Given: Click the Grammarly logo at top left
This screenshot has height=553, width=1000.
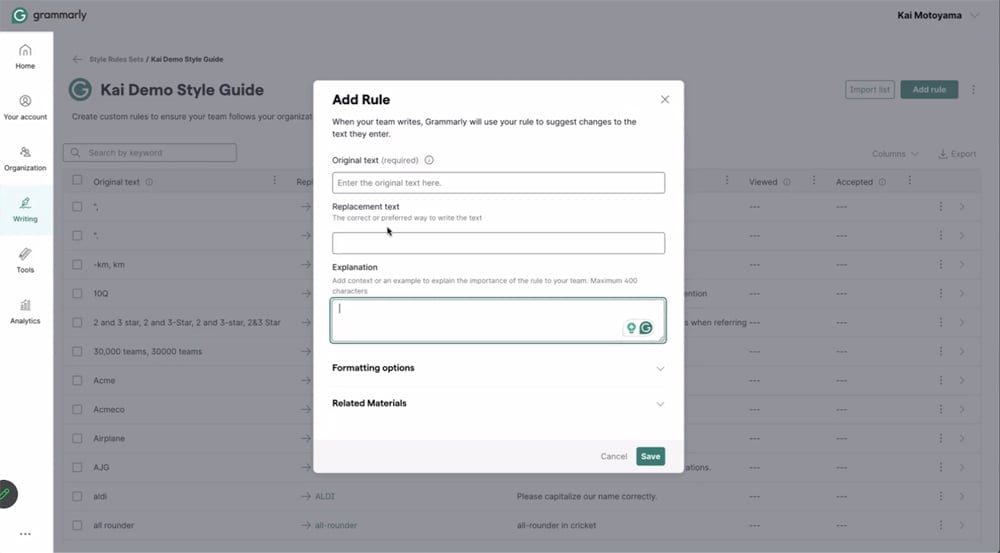Looking at the screenshot, I should coord(50,15).
